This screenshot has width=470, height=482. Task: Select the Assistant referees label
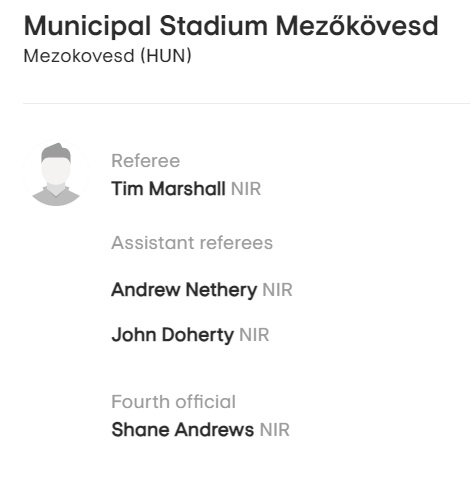[192, 242]
